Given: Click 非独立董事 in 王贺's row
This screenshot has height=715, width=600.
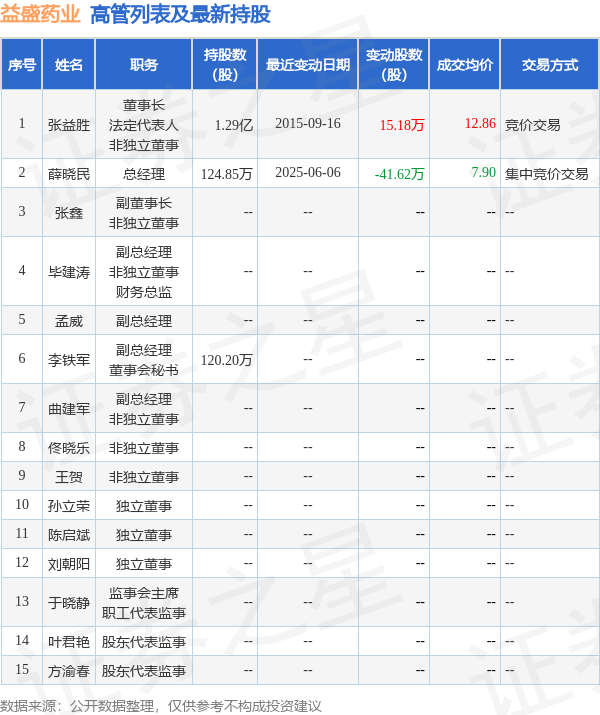Looking at the screenshot, I should pyautogui.click(x=144, y=477).
